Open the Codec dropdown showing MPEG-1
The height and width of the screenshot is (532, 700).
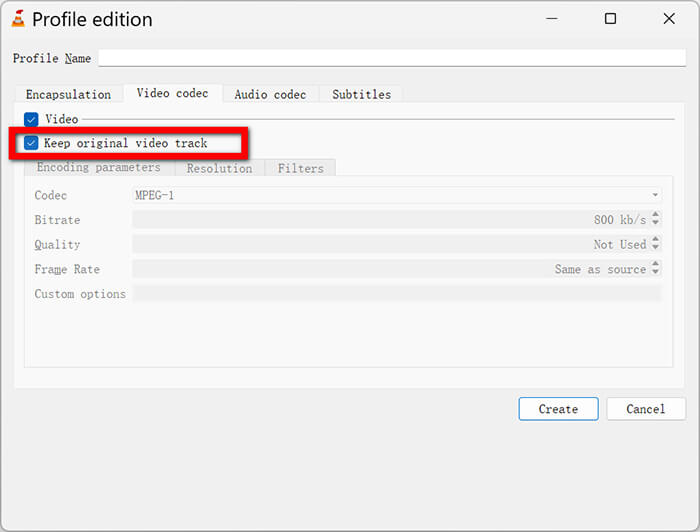pyautogui.click(x=397, y=195)
